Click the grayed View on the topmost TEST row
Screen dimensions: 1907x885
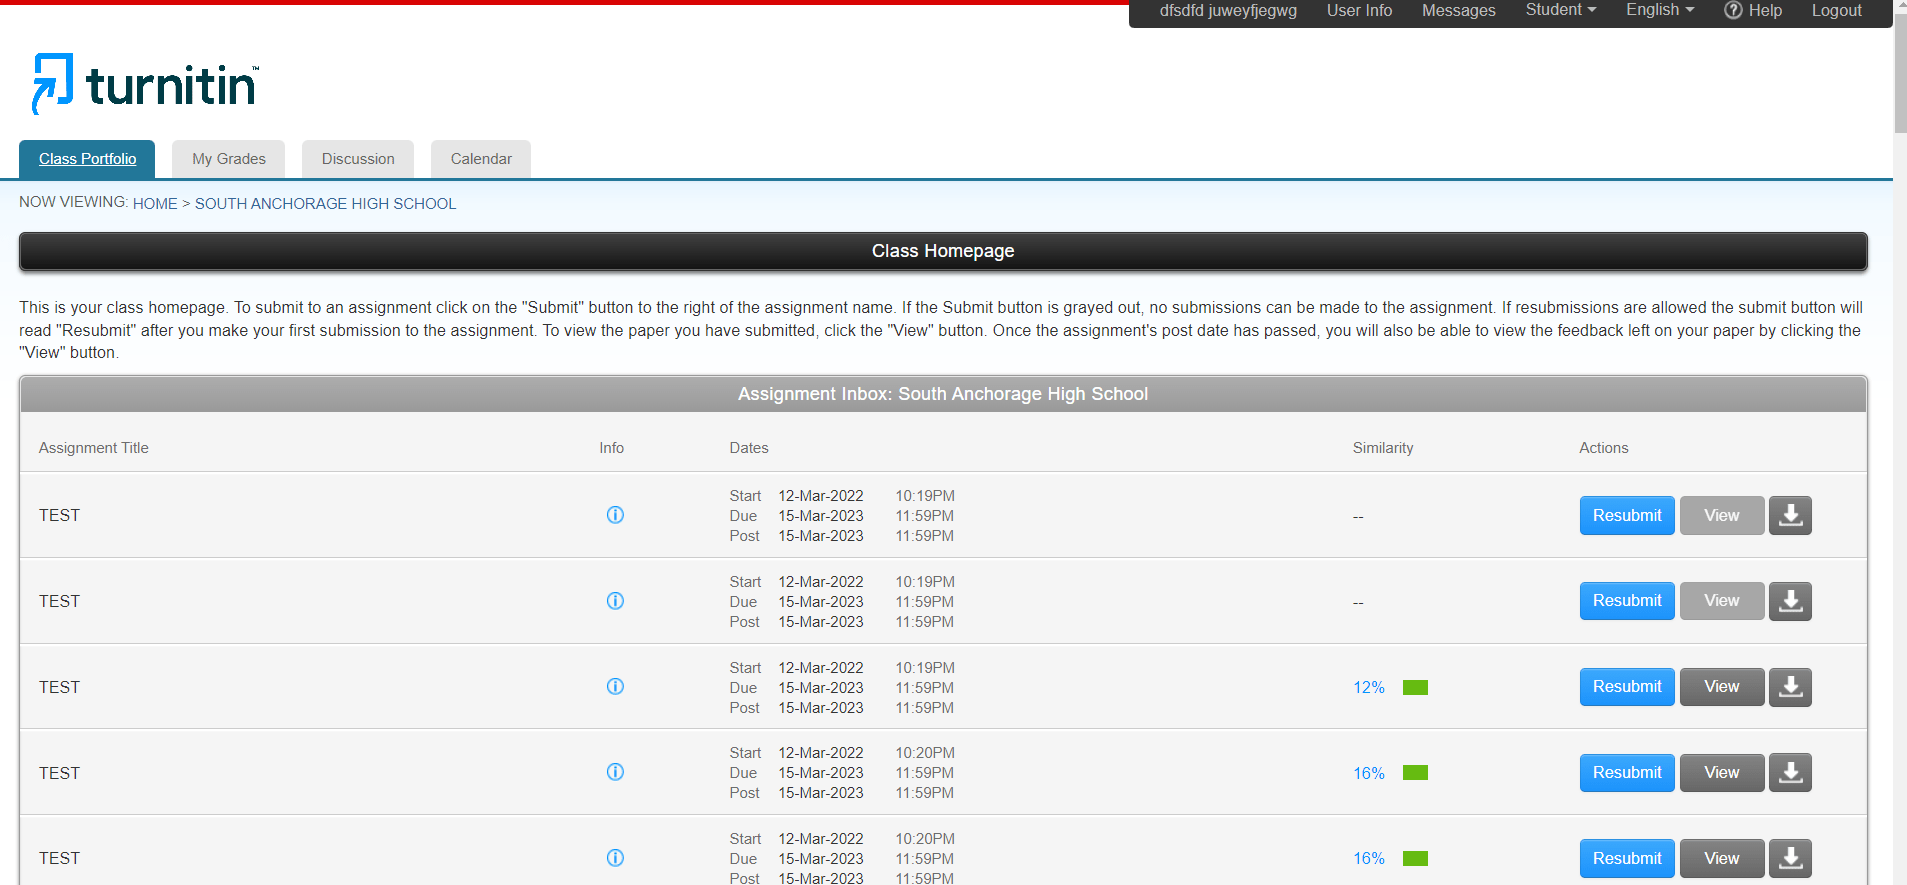(1722, 516)
